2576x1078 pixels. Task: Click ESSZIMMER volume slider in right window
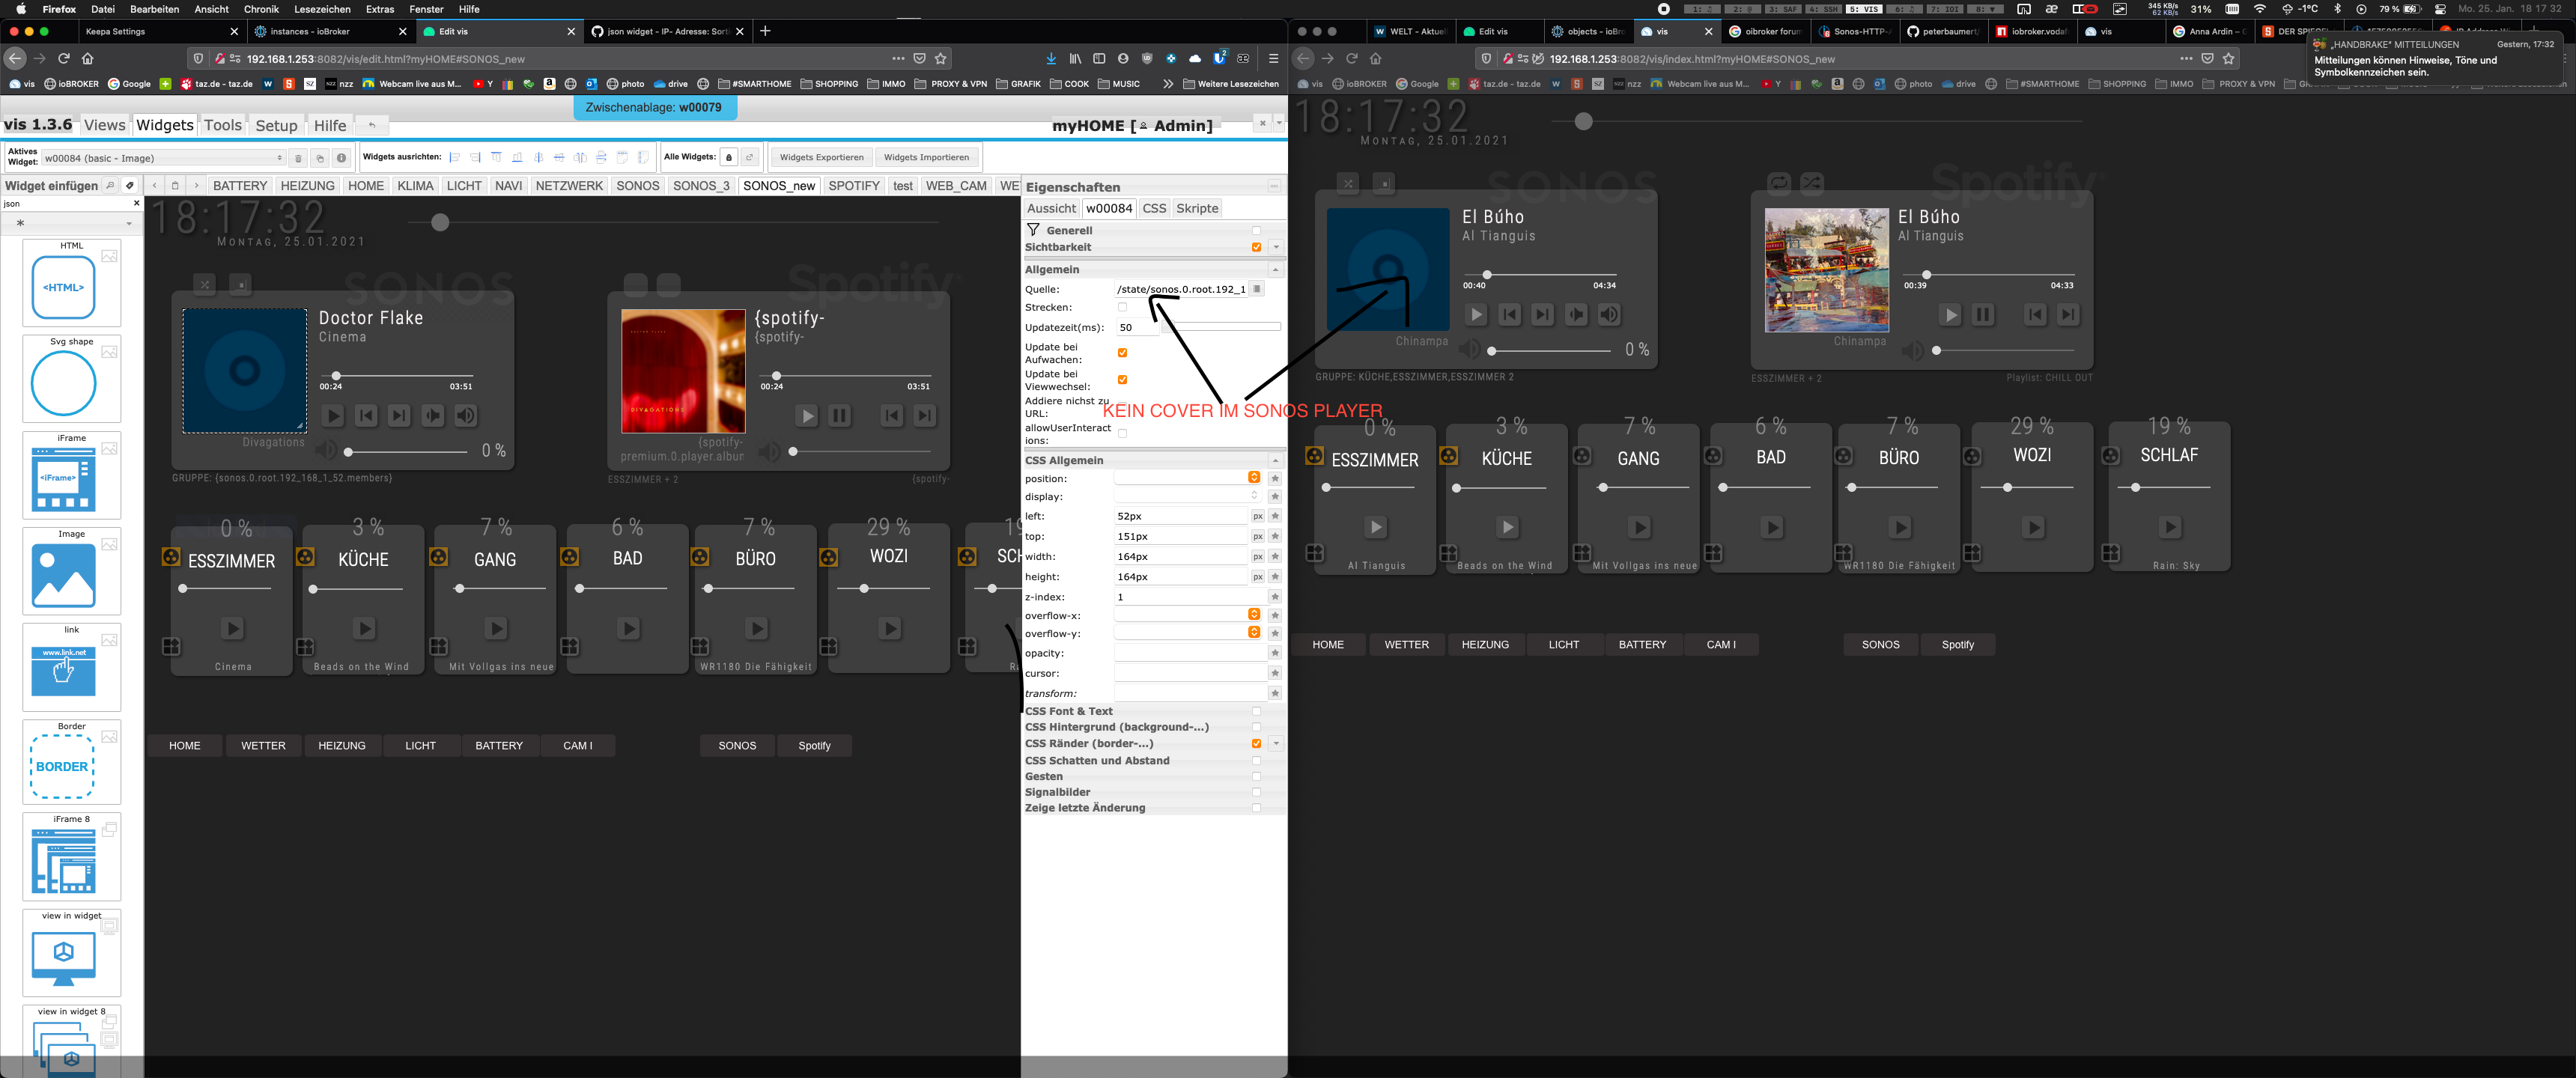tap(1370, 488)
